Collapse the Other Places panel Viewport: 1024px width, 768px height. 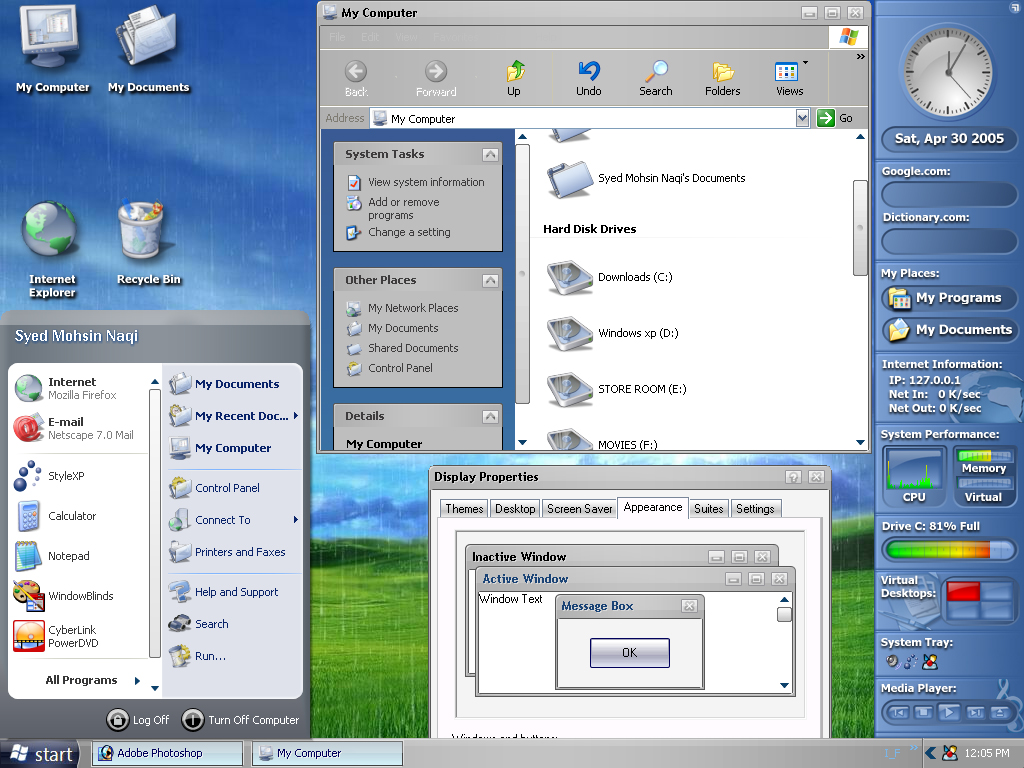[x=490, y=280]
